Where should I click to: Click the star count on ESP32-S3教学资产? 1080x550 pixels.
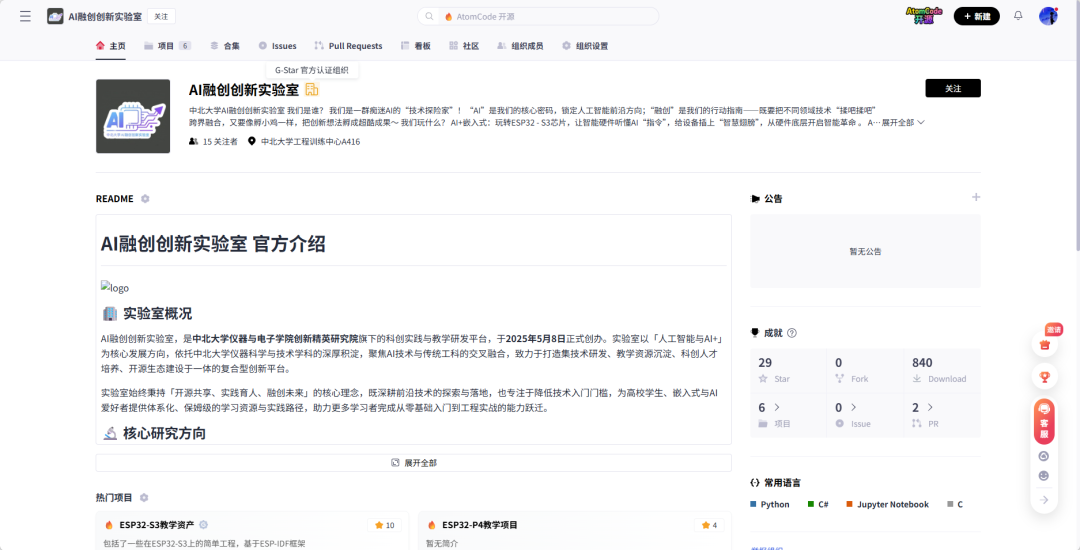pyautogui.click(x=384, y=525)
